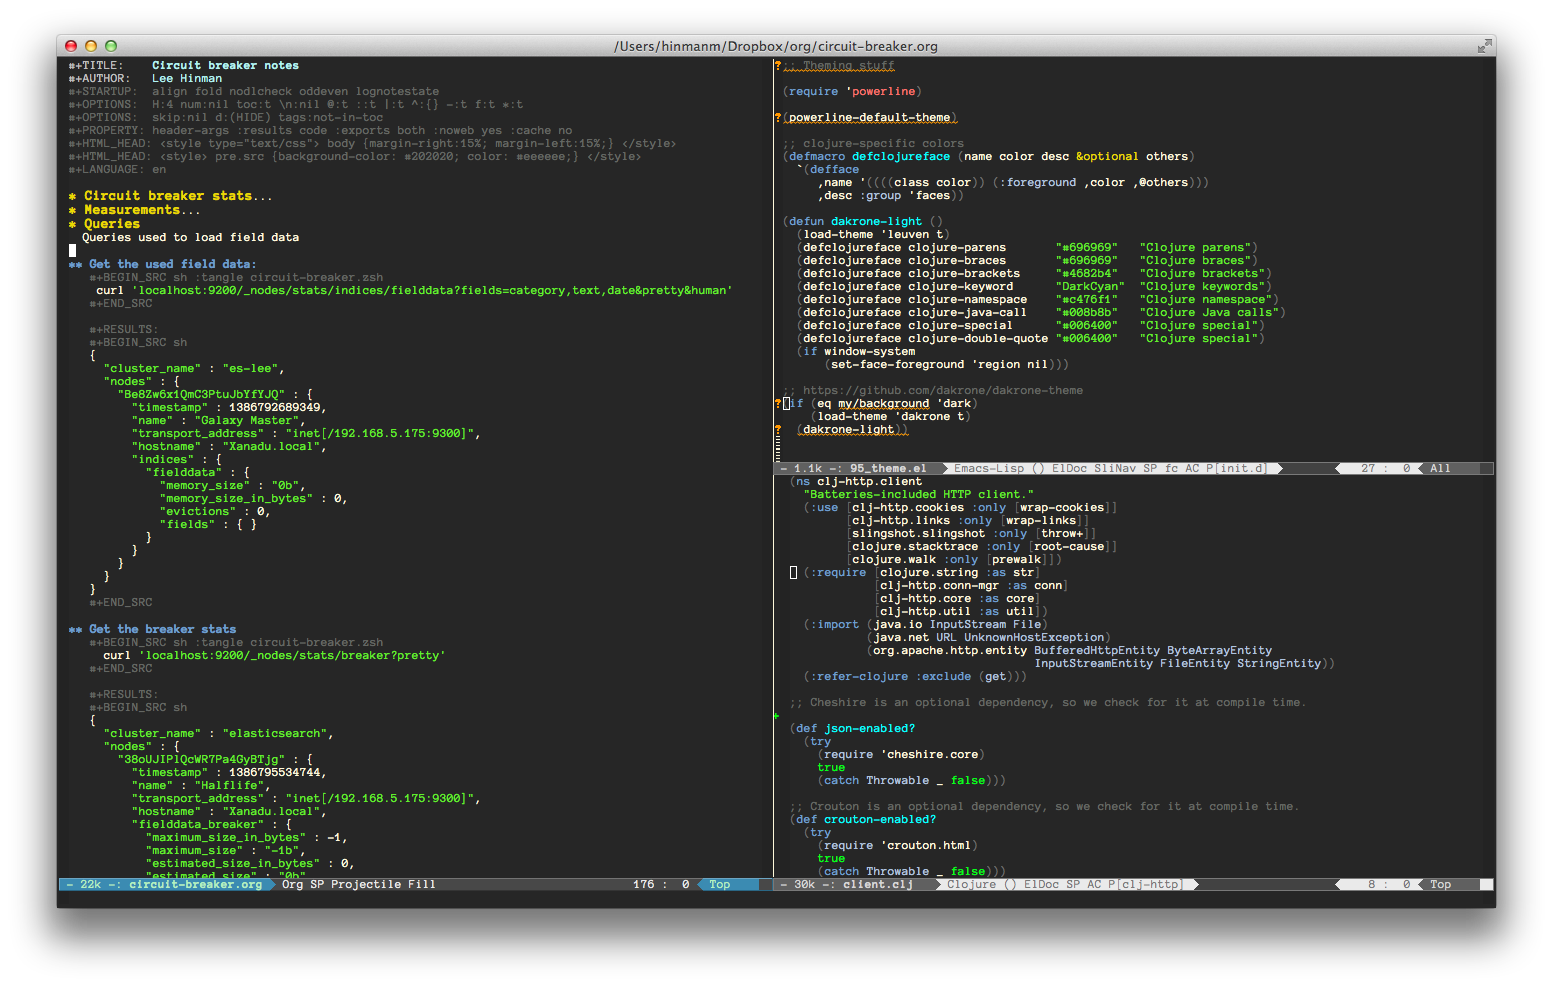Click 'Top' position in client.clj mode line

[x=1441, y=885]
